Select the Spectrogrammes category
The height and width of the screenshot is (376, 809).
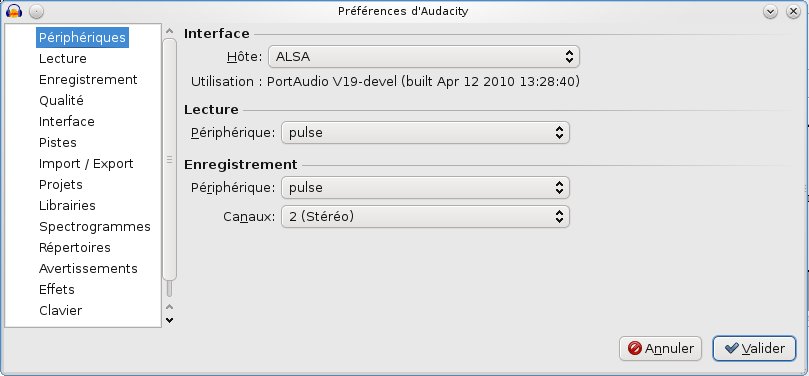(x=95, y=227)
